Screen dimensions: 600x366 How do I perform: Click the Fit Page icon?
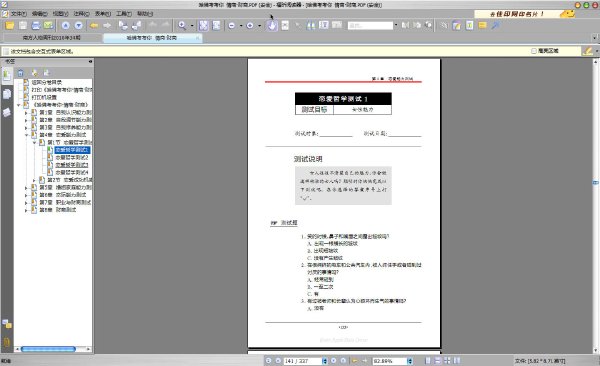coord(204,26)
